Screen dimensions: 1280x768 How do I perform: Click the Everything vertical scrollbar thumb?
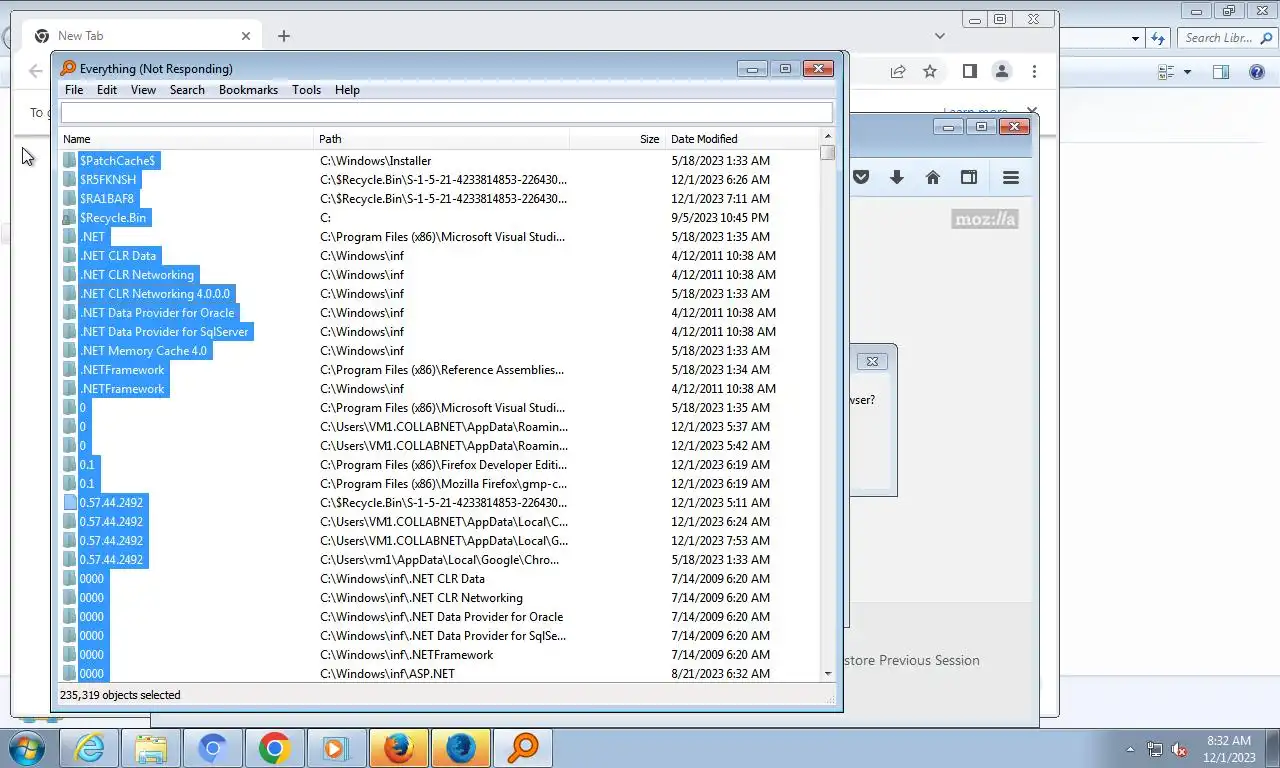pyautogui.click(x=827, y=153)
